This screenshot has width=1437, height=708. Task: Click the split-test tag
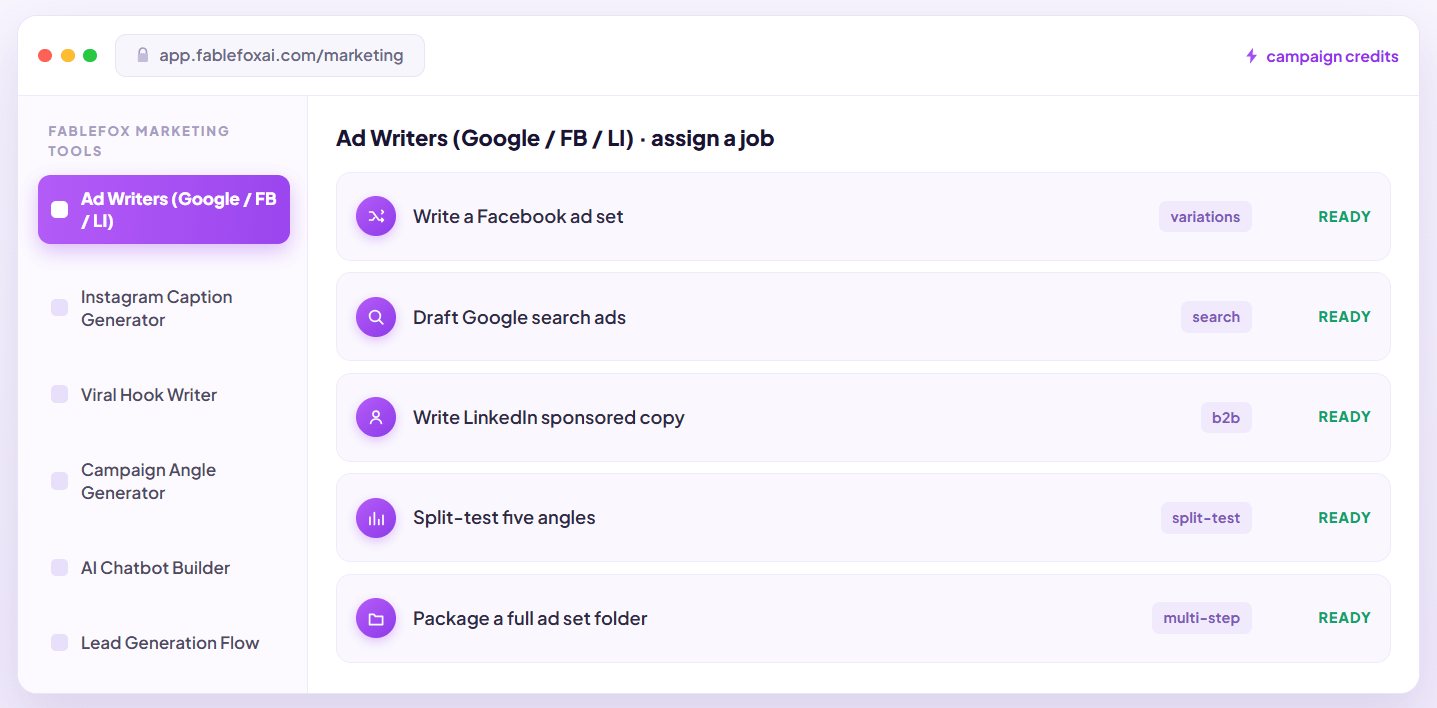1206,518
